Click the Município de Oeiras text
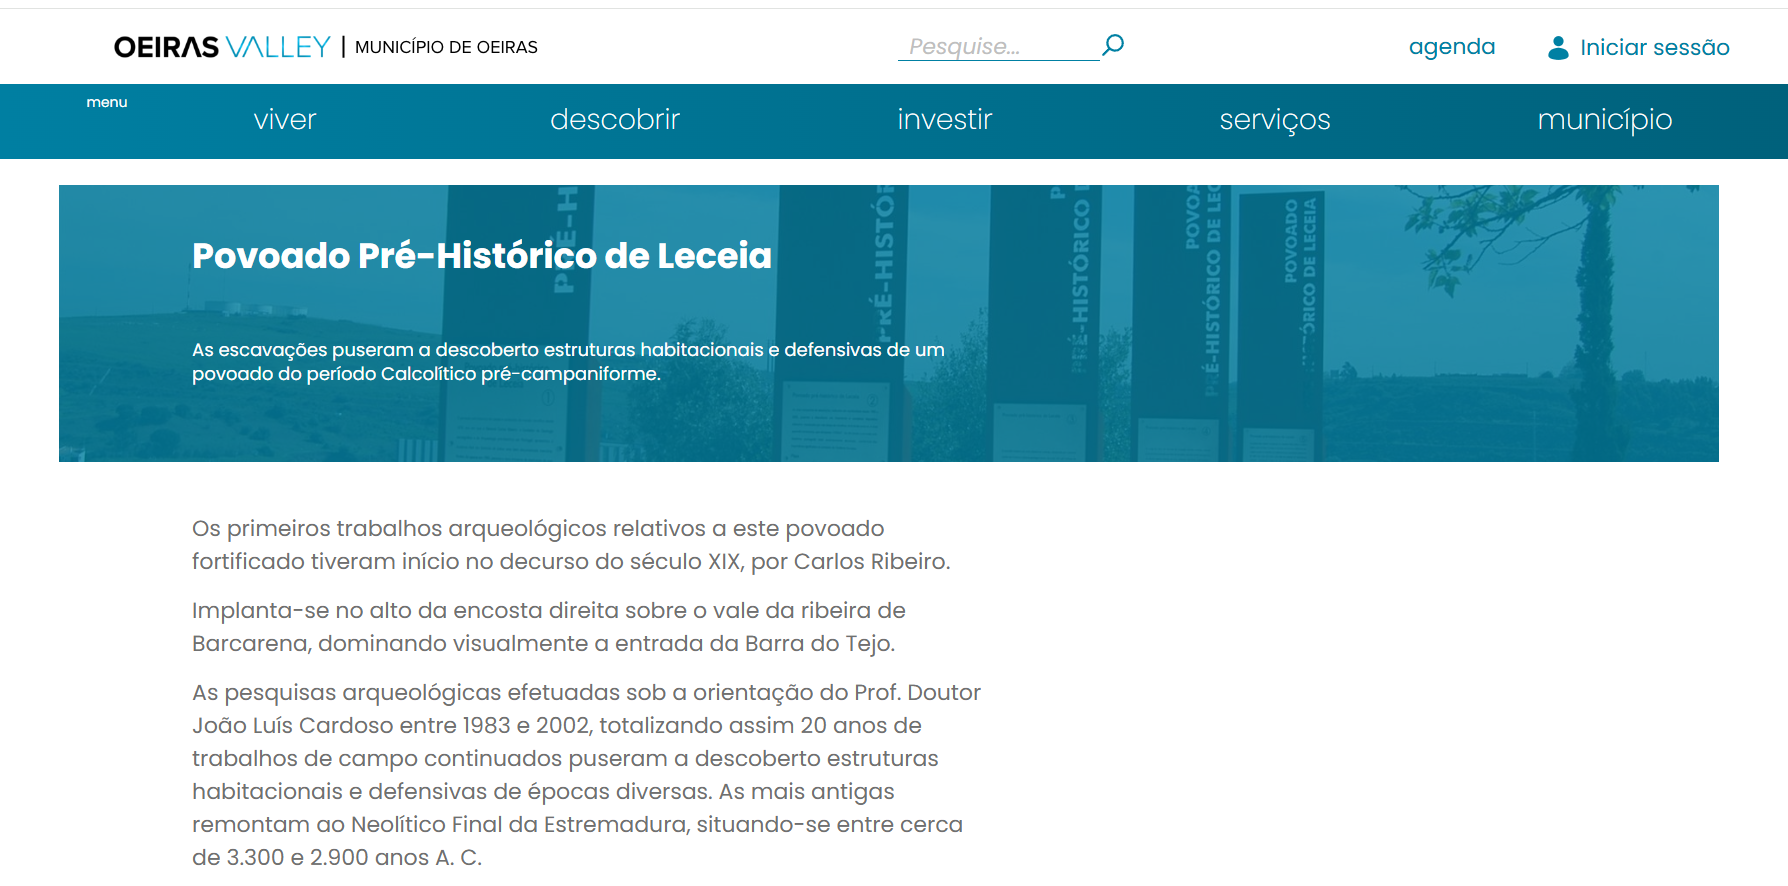Image resolution: width=1788 pixels, height=886 pixels. tap(446, 47)
